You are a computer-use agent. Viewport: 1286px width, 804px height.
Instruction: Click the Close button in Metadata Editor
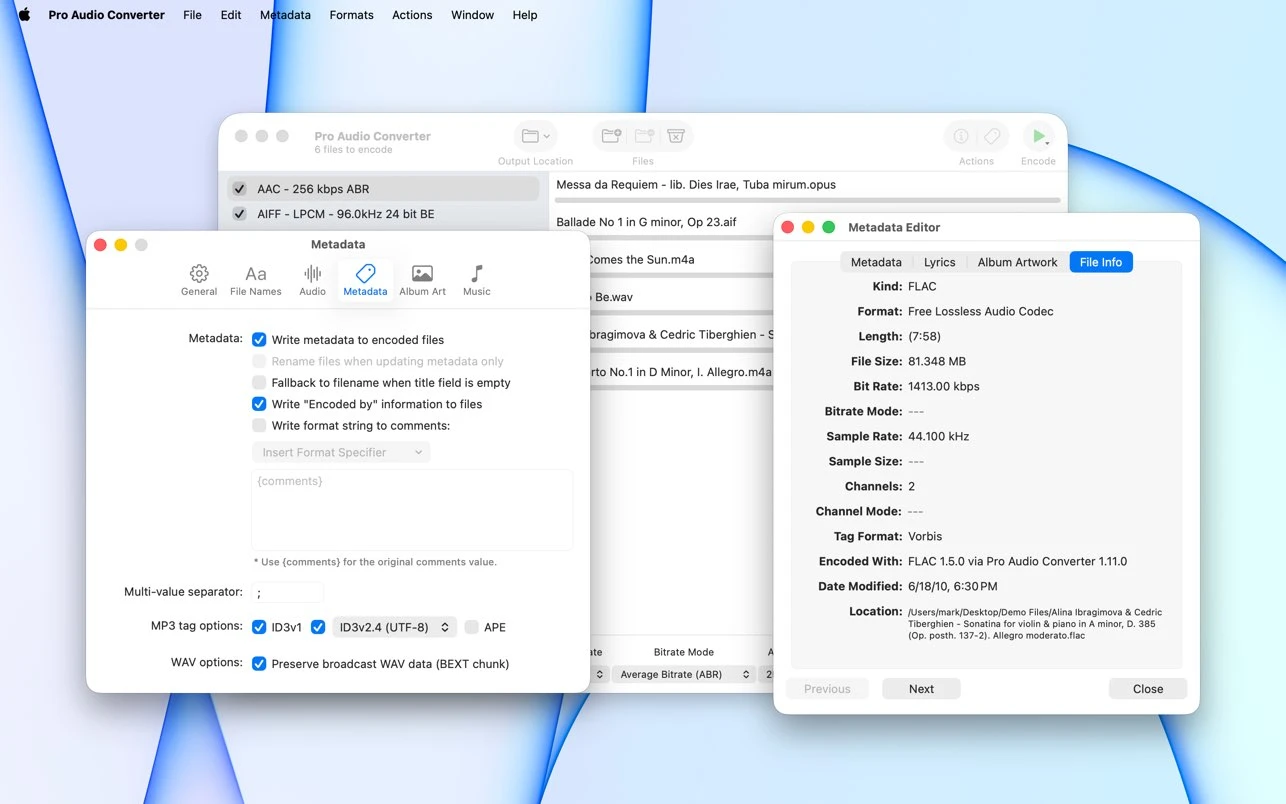pyautogui.click(x=1148, y=689)
